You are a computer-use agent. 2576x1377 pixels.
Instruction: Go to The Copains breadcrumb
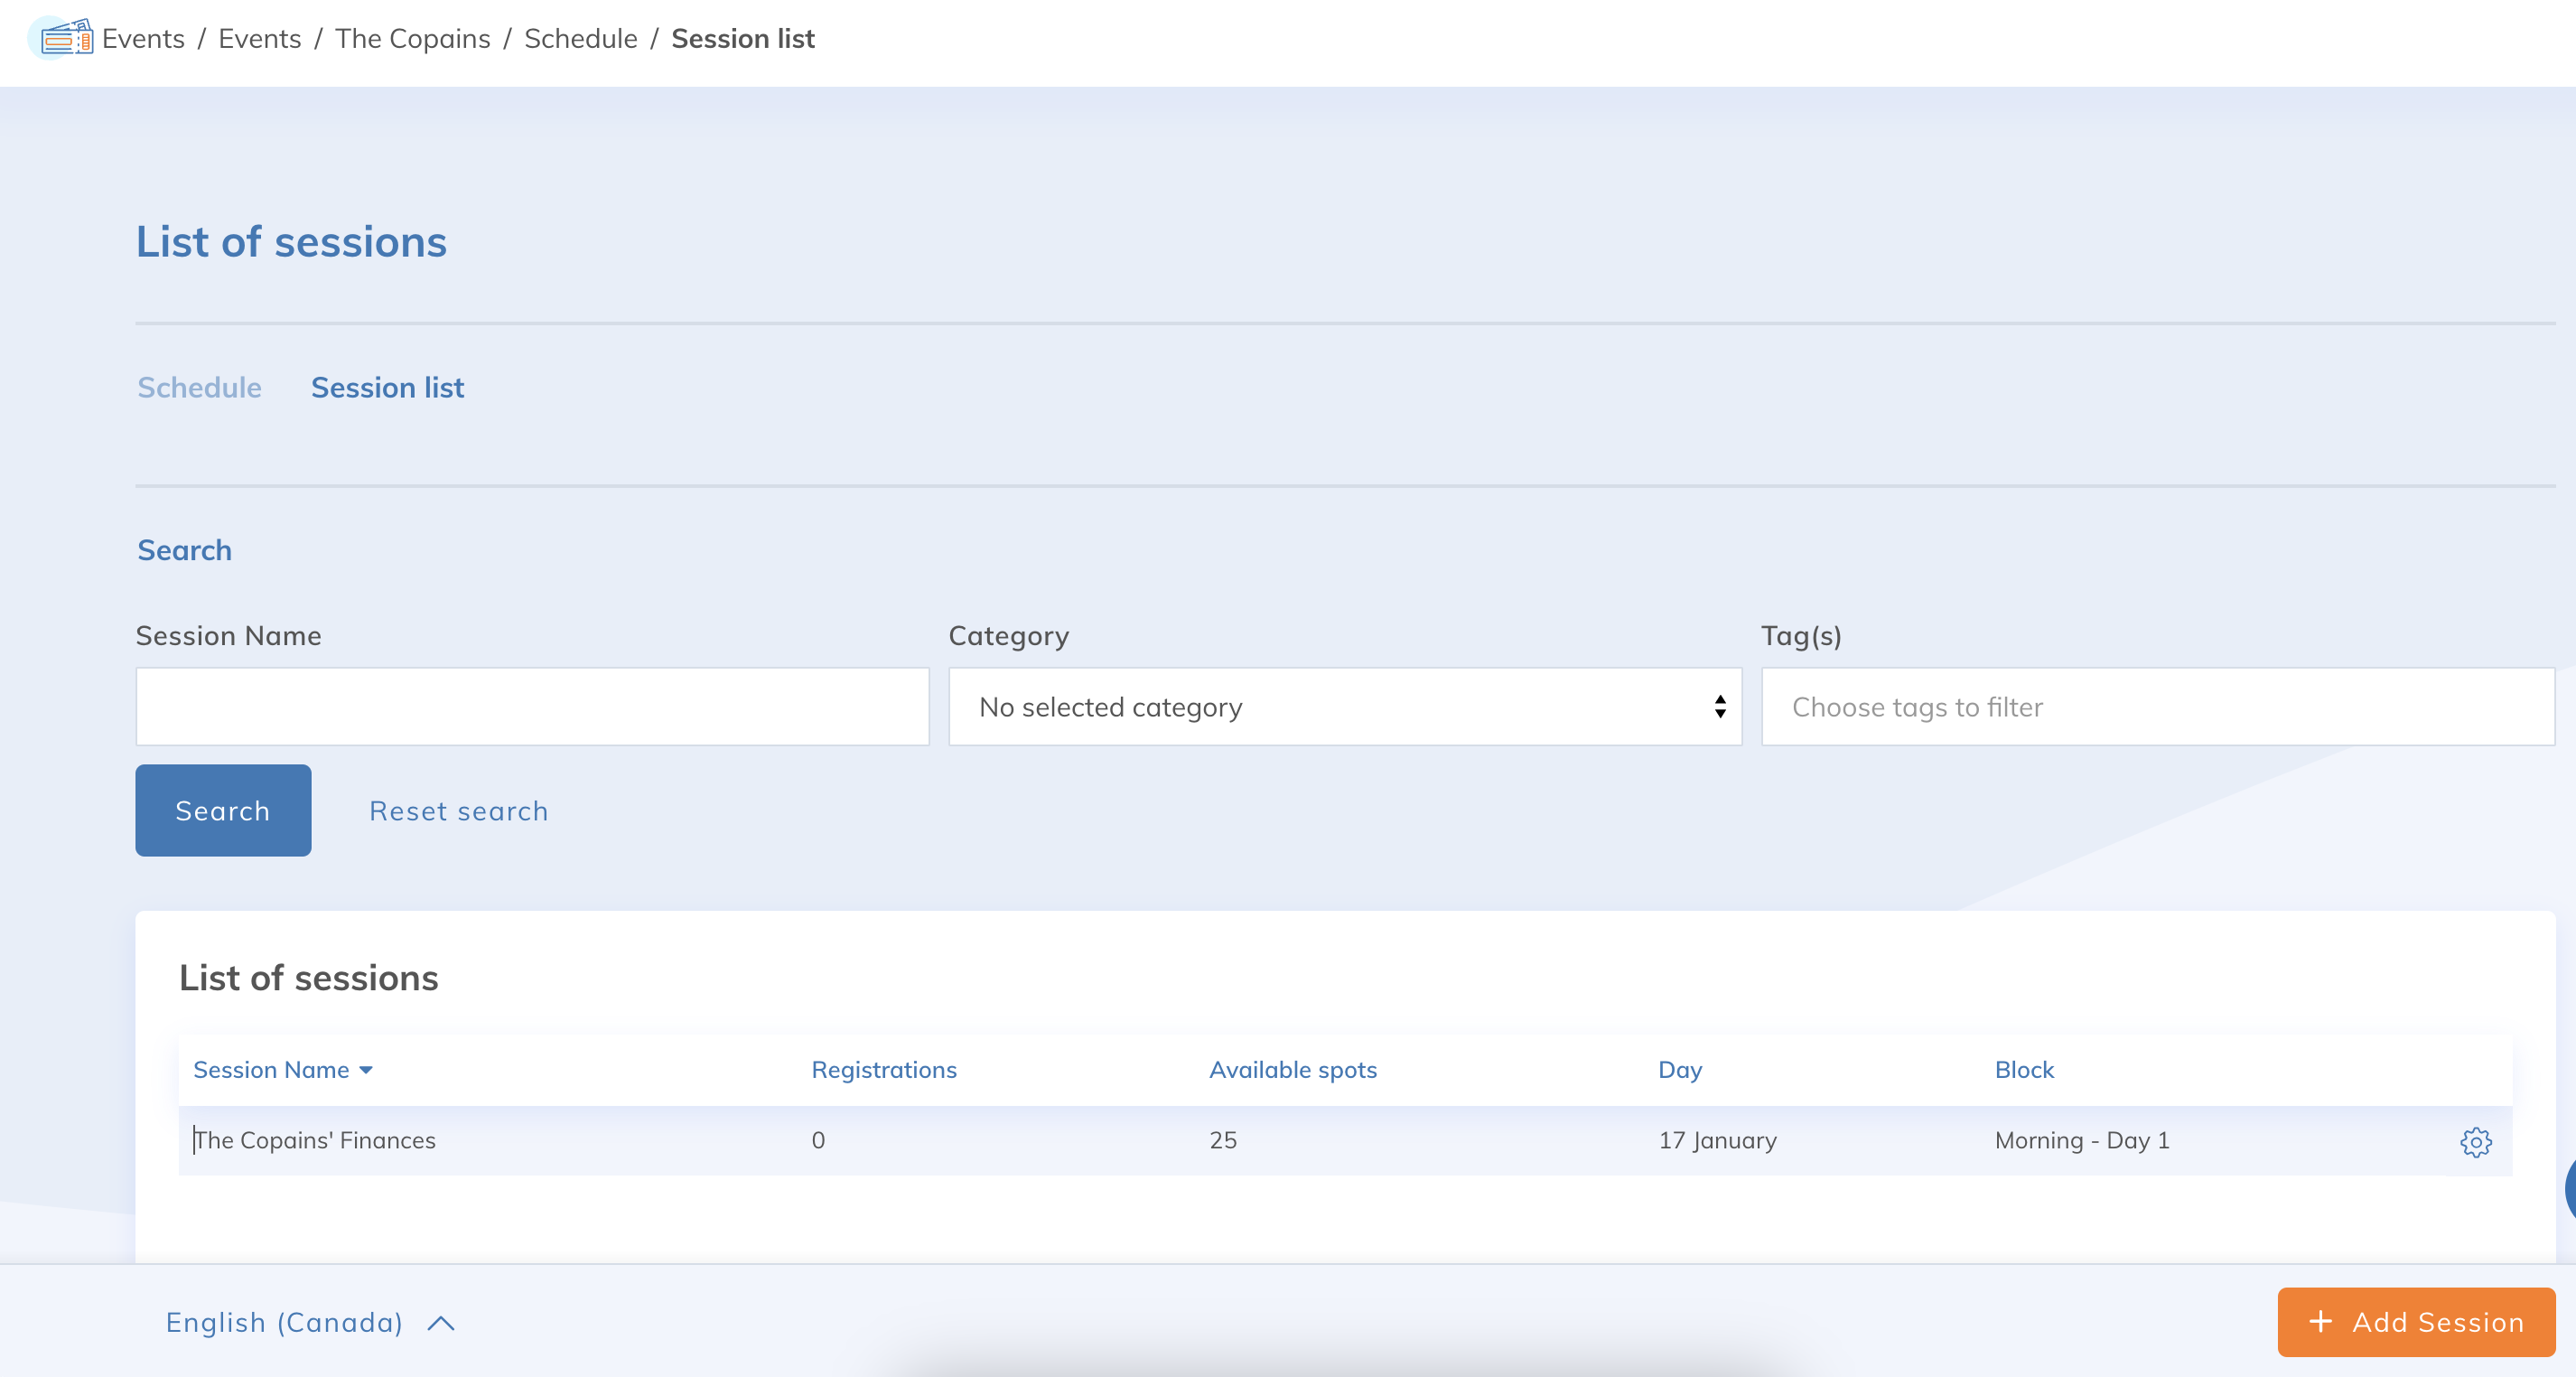(x=413, y=38)
